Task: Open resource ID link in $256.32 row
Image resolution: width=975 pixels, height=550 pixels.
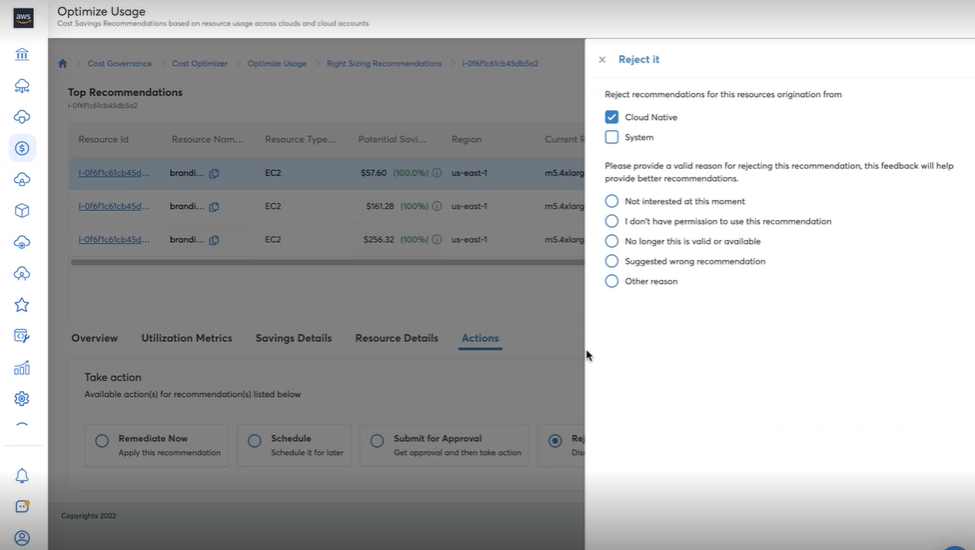Action: pyautogui.click(x=114, y=239)
